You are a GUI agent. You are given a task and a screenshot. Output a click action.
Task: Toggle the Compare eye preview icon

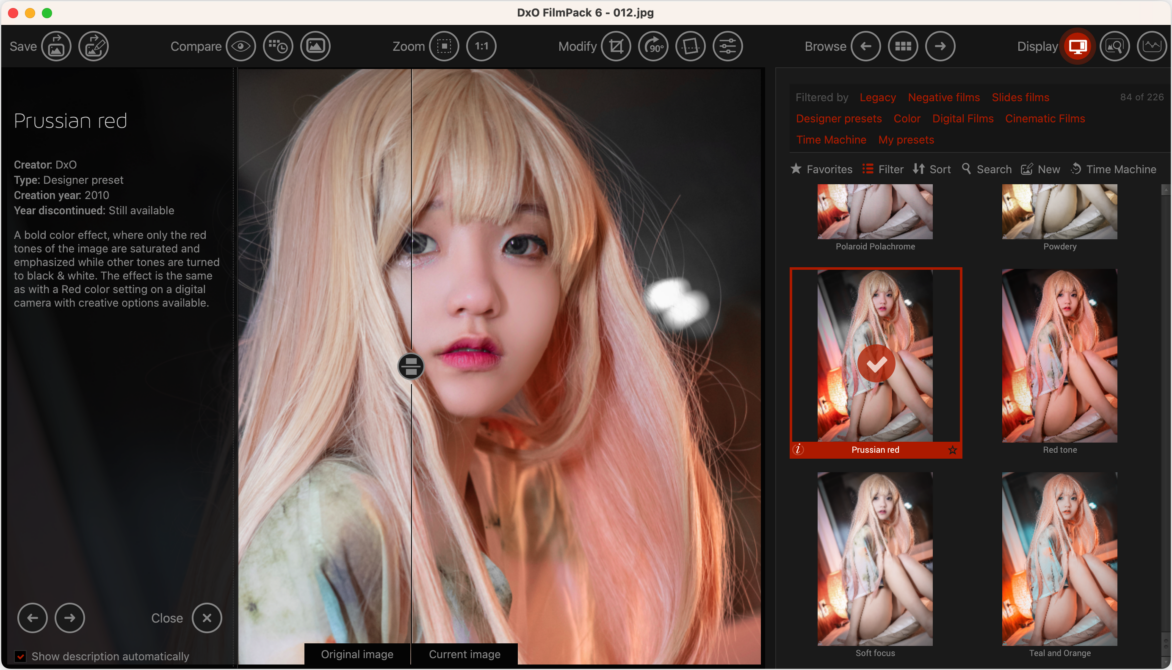click(241, 46)
